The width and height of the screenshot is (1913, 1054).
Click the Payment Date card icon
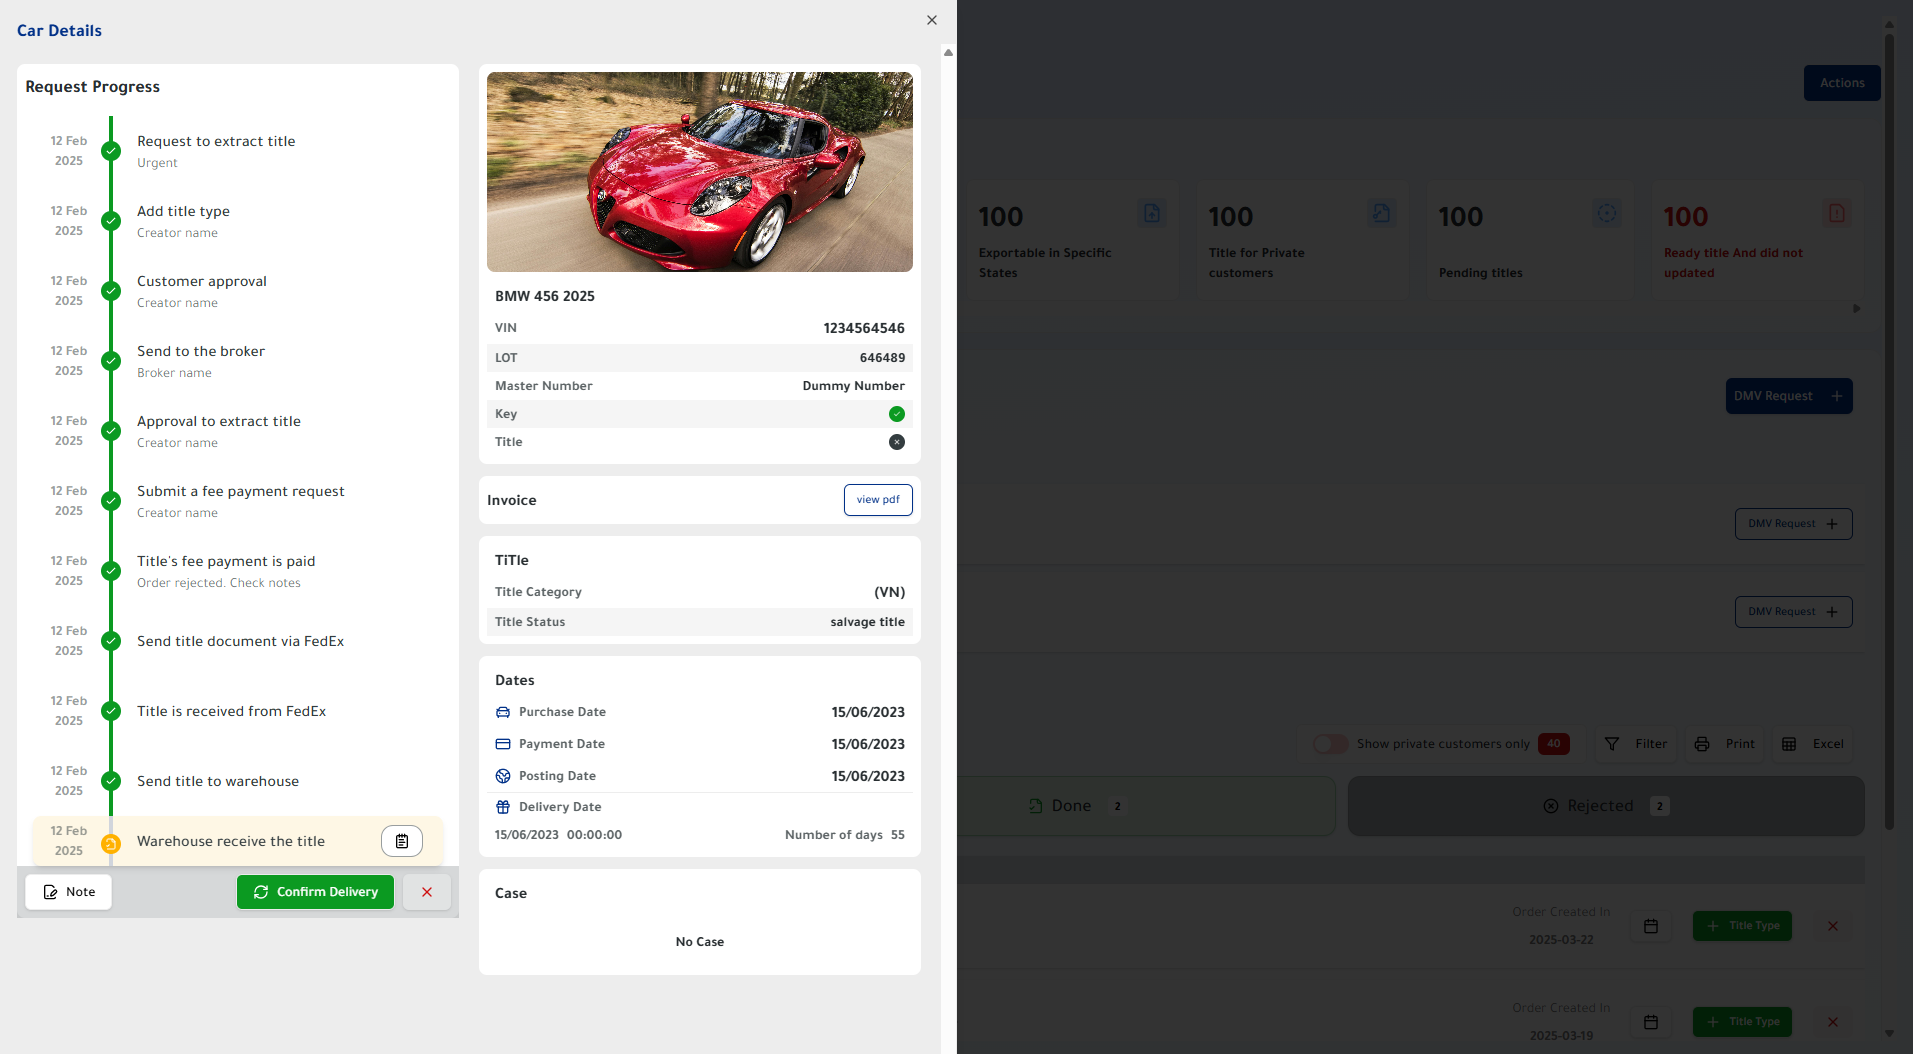[503, 744]
